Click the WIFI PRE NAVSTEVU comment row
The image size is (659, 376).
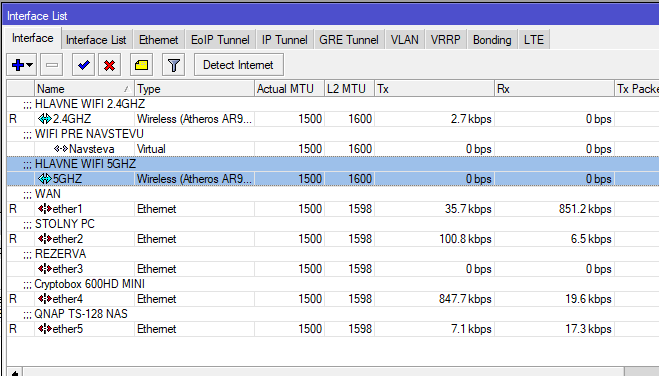point(333,134)
